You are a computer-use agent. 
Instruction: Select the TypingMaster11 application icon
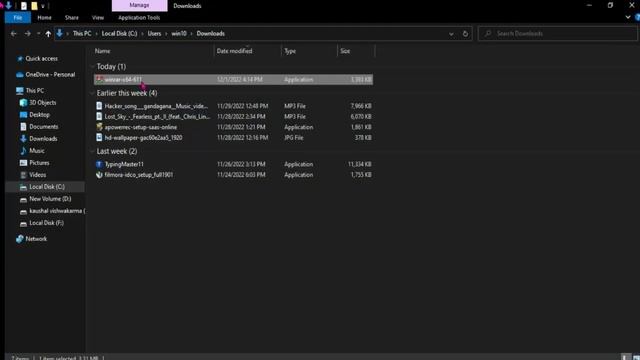tap(99, 164)
